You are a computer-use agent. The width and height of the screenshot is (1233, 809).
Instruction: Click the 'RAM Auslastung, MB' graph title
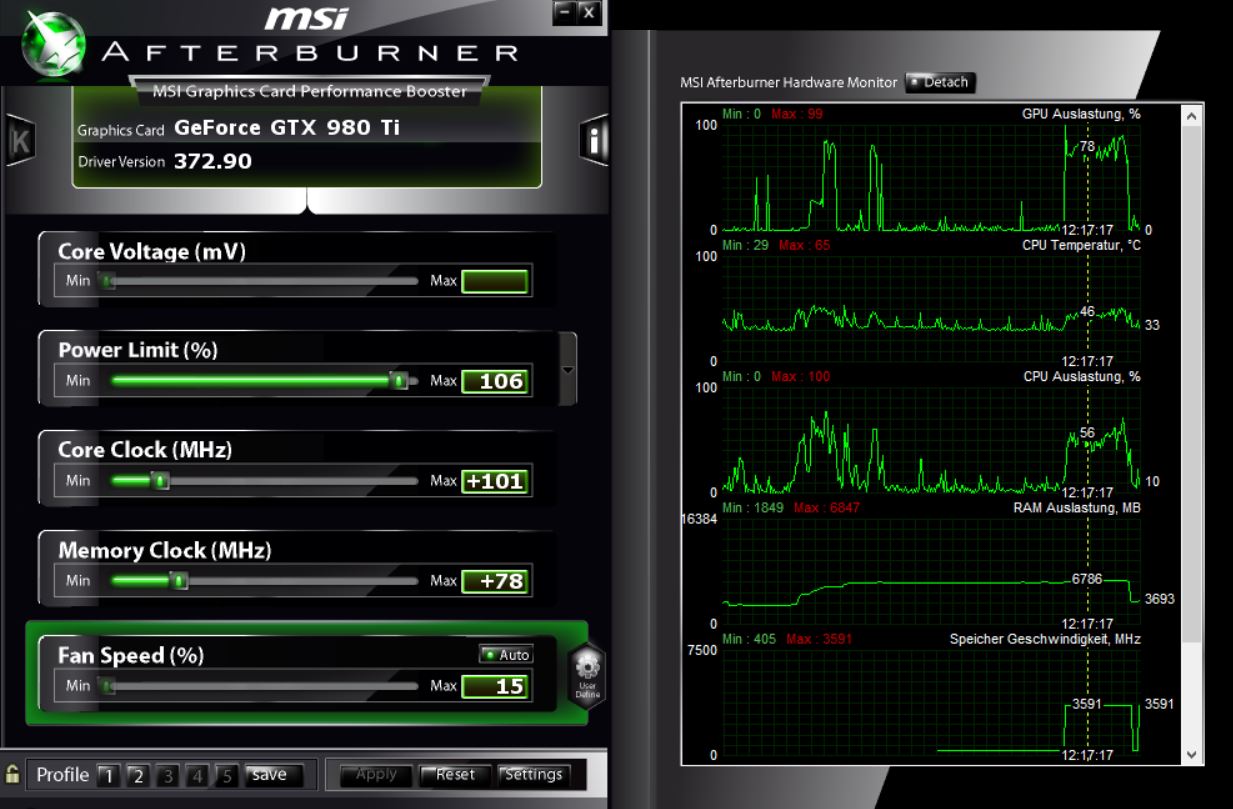click(x=1077, y=508)
